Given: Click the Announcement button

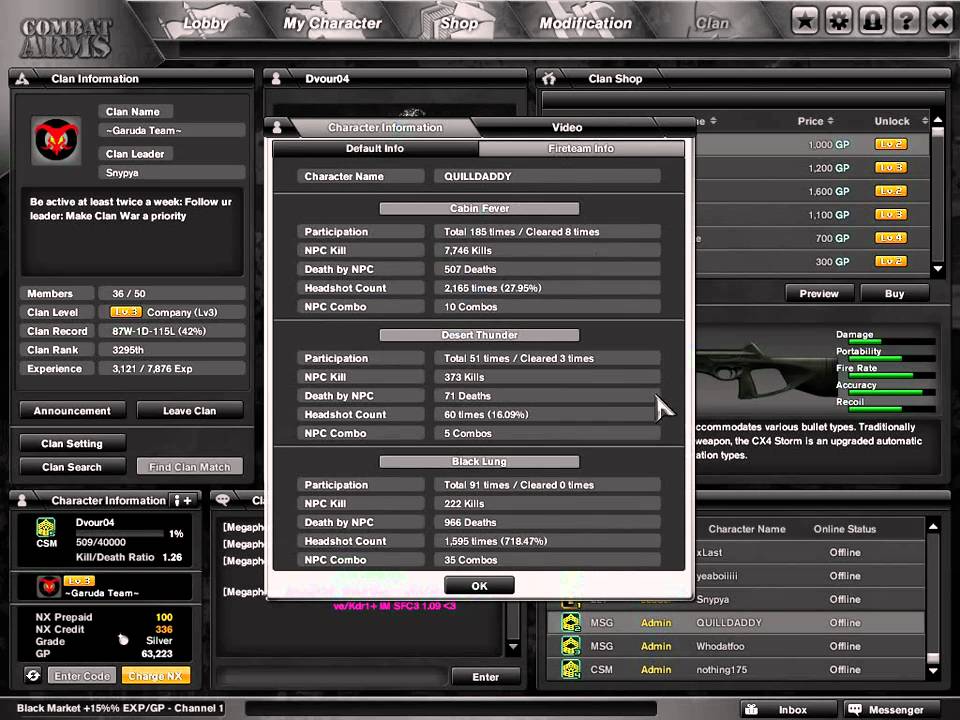Looking at the screenshot, I should click(72, 411).
